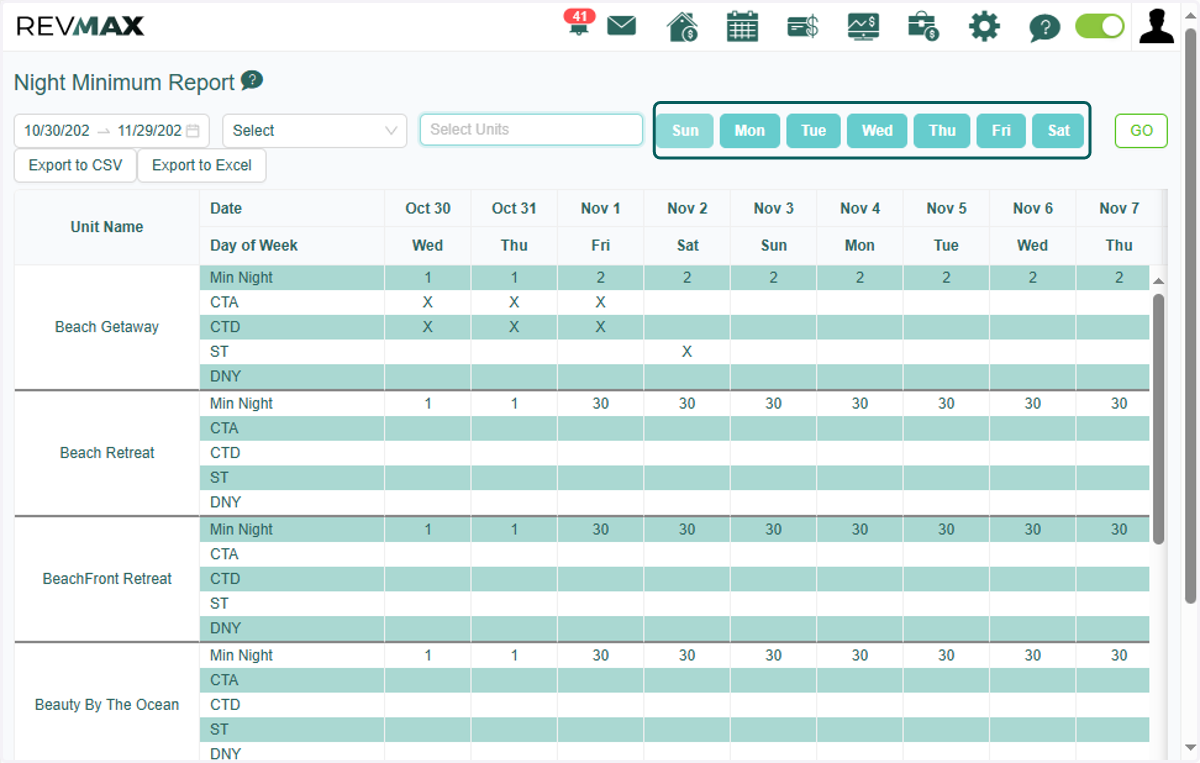1200x763 pixels.
Task: Click BeachFront Retreat Min Night for Oct 30
Action: 428,529
